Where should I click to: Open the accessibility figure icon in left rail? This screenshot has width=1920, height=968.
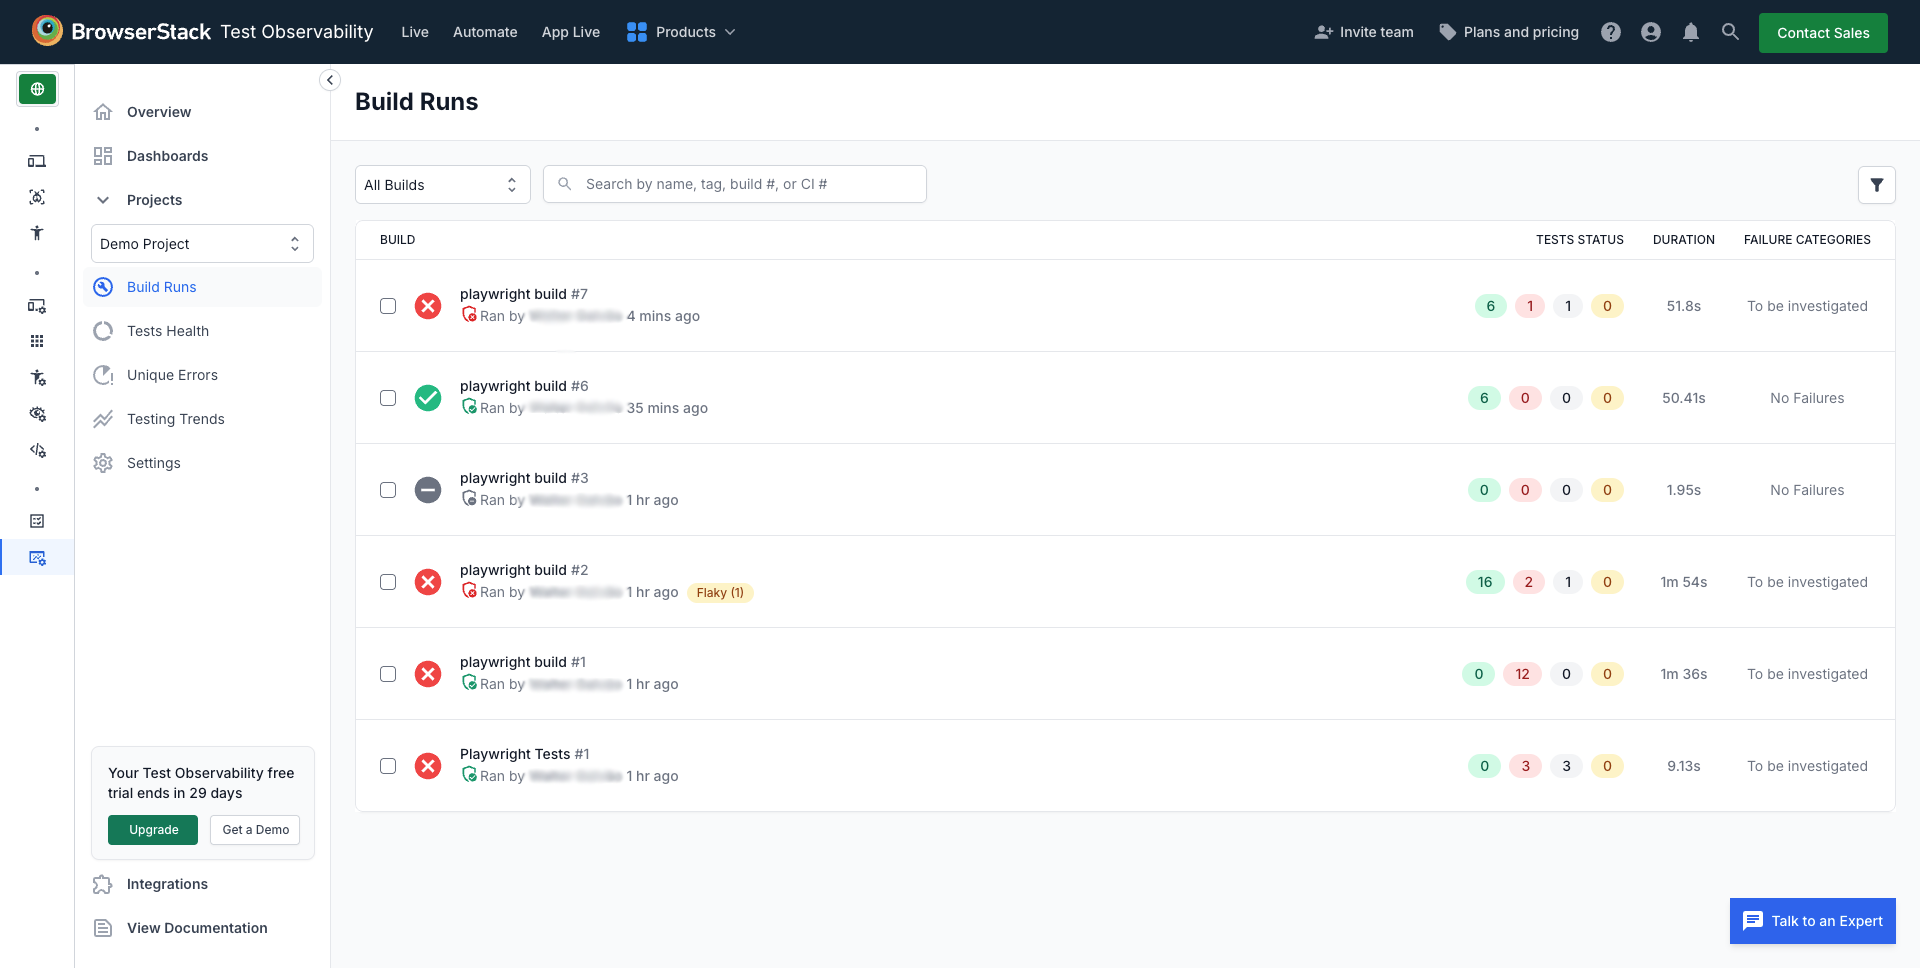pyautogui.click(x=37, y=233)
